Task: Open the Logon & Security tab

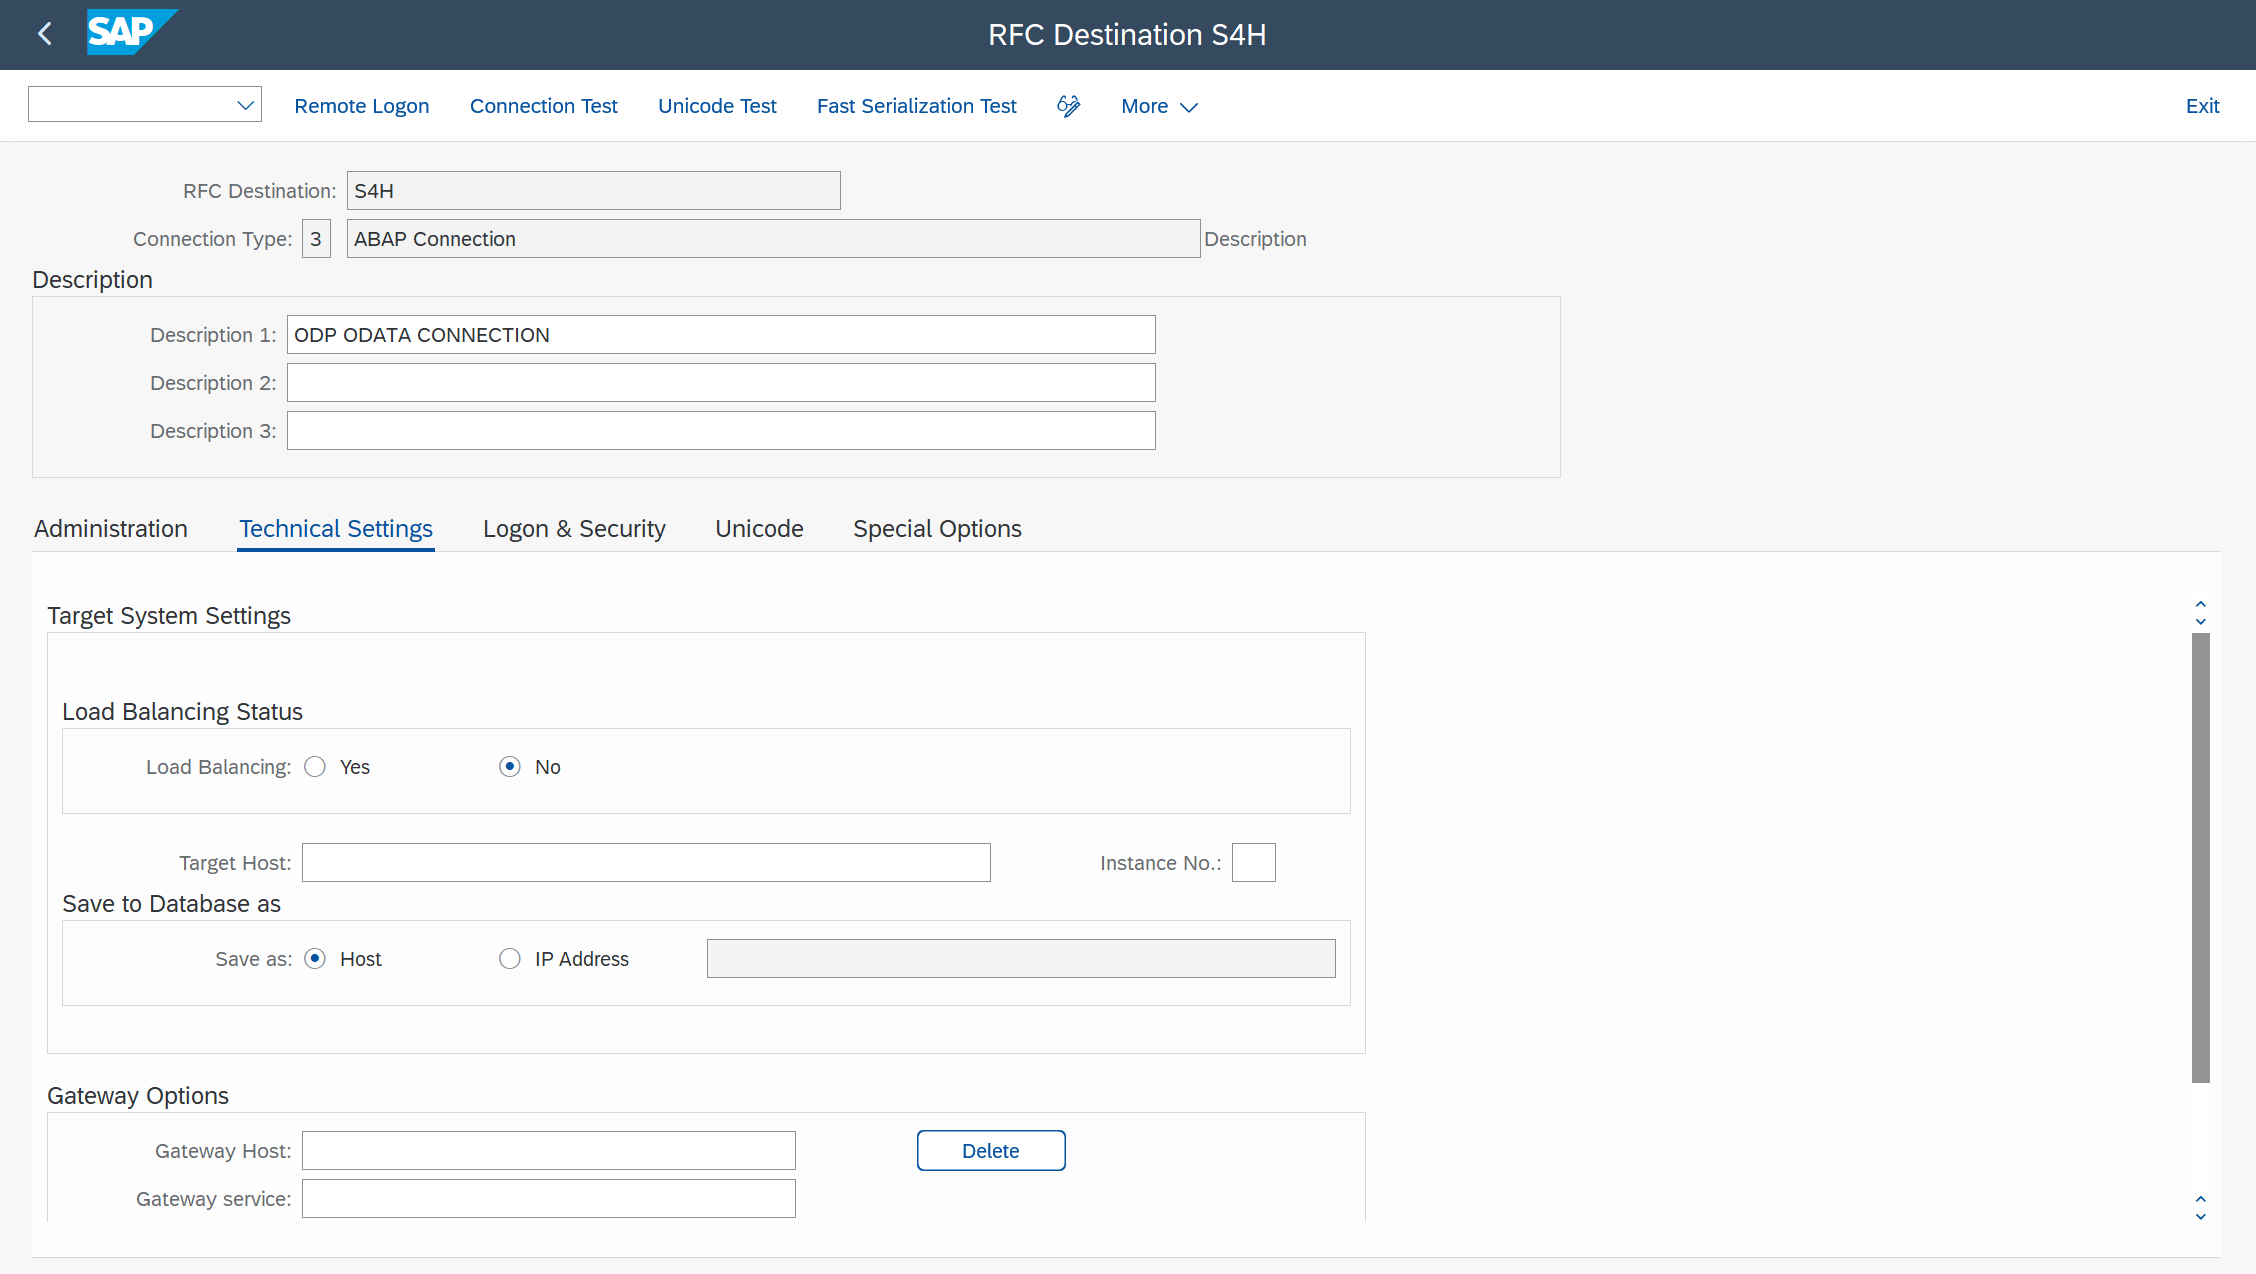Action: click(x=573, y=528)
